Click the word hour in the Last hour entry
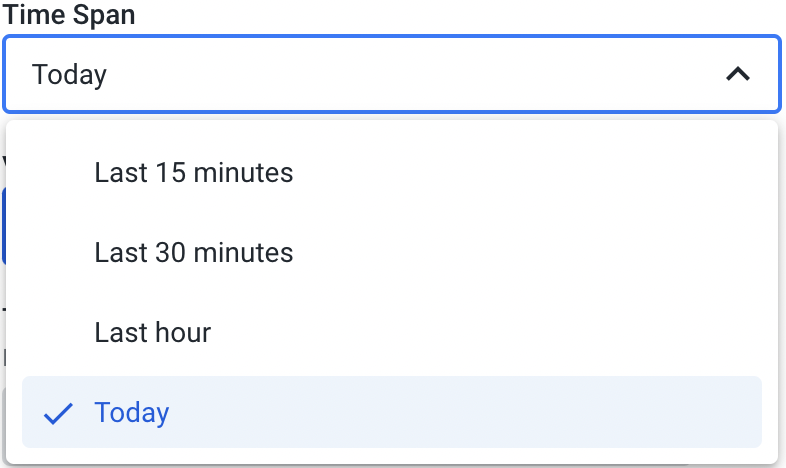 tap(183, 333)
